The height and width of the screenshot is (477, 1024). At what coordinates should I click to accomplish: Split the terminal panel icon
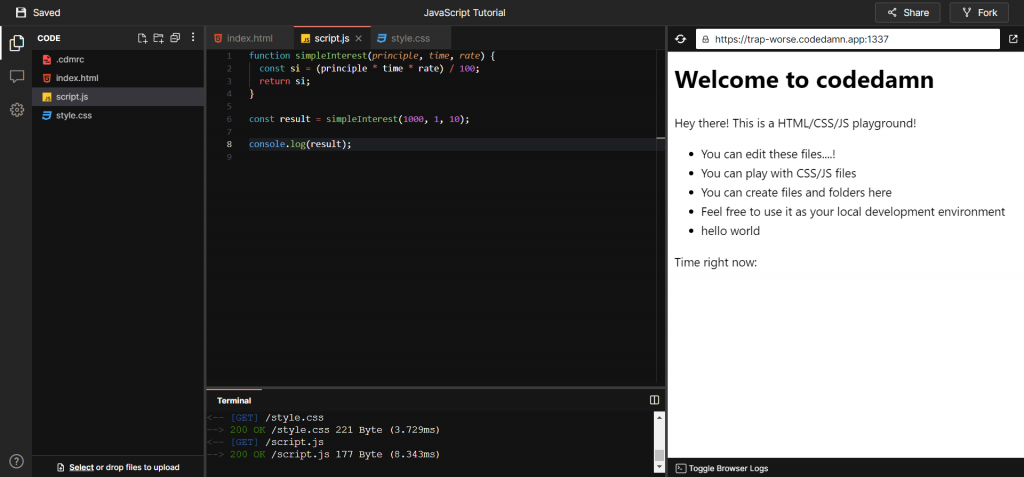(x=654, y=400)
